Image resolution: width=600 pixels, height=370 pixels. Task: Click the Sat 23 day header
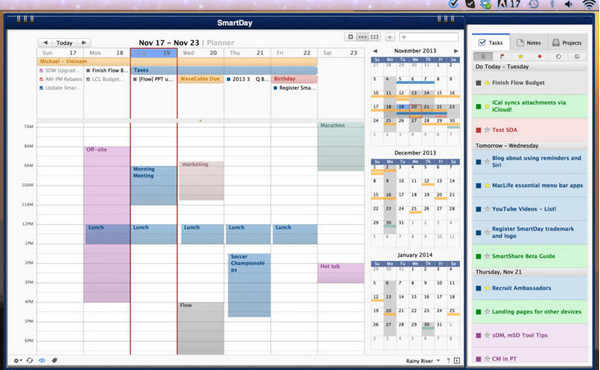click(x=341, y=53)
